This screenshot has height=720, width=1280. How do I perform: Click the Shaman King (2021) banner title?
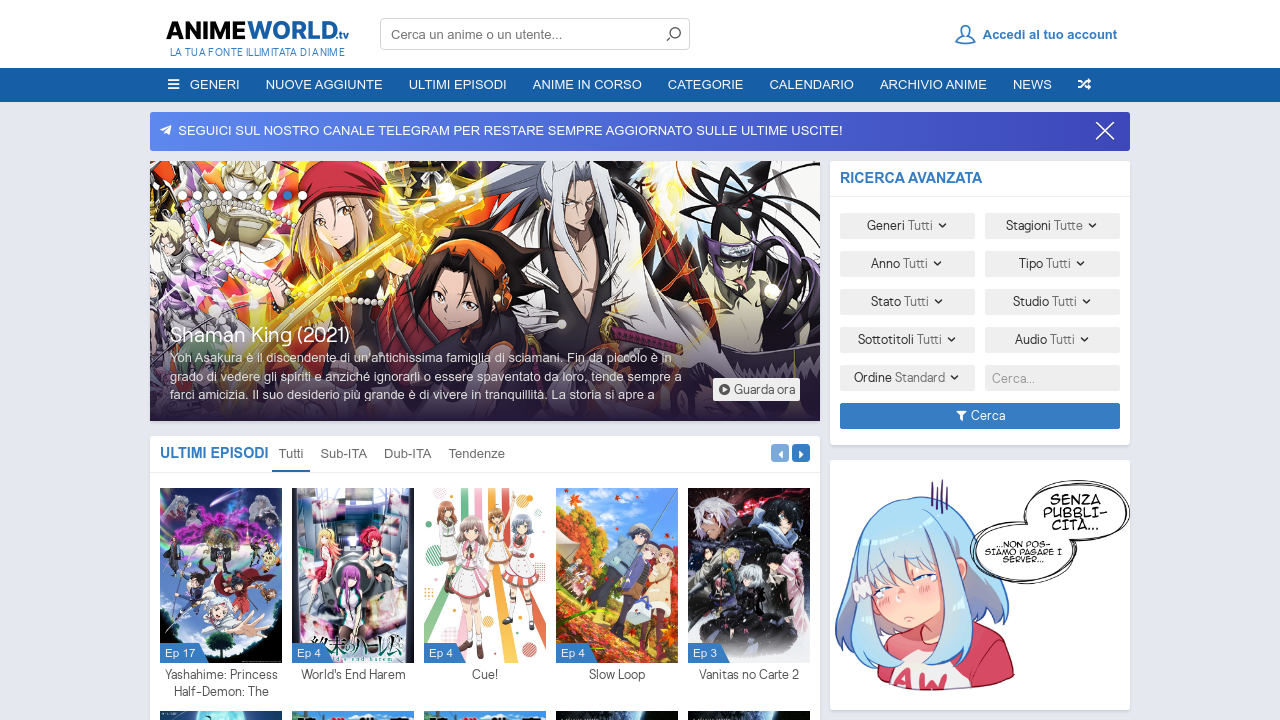pos(260,335)
